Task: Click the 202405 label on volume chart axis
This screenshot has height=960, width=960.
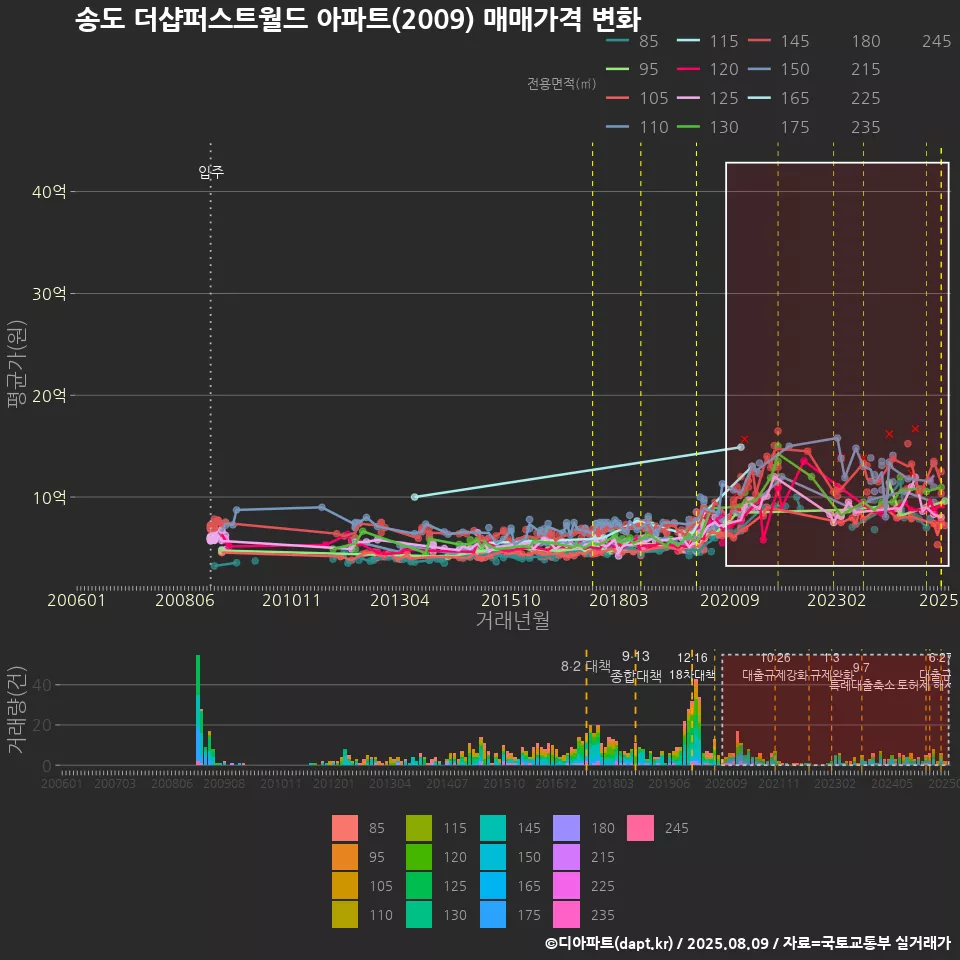Action: click(892, 784)
